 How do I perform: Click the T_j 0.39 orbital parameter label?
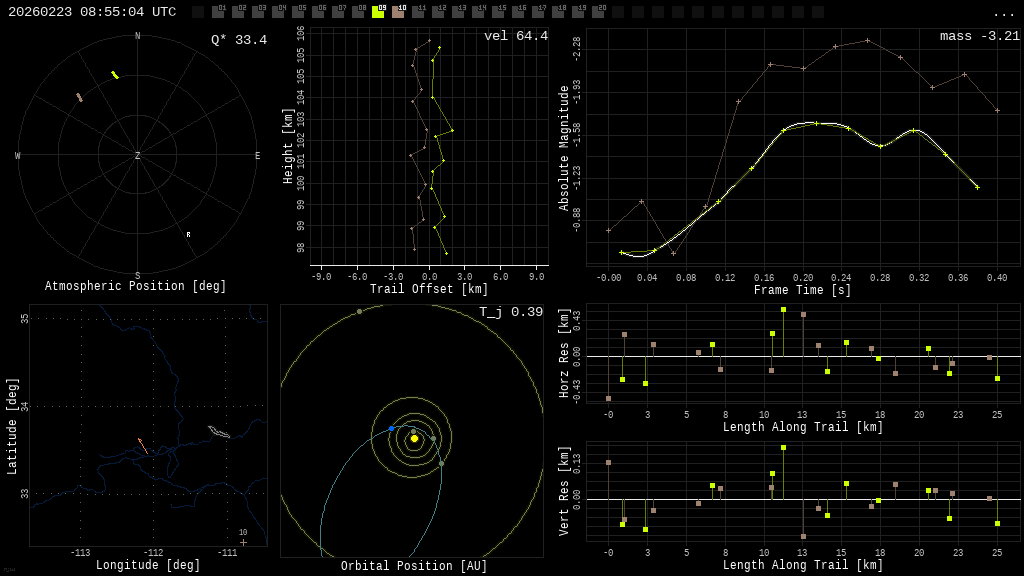coord(510,312)
